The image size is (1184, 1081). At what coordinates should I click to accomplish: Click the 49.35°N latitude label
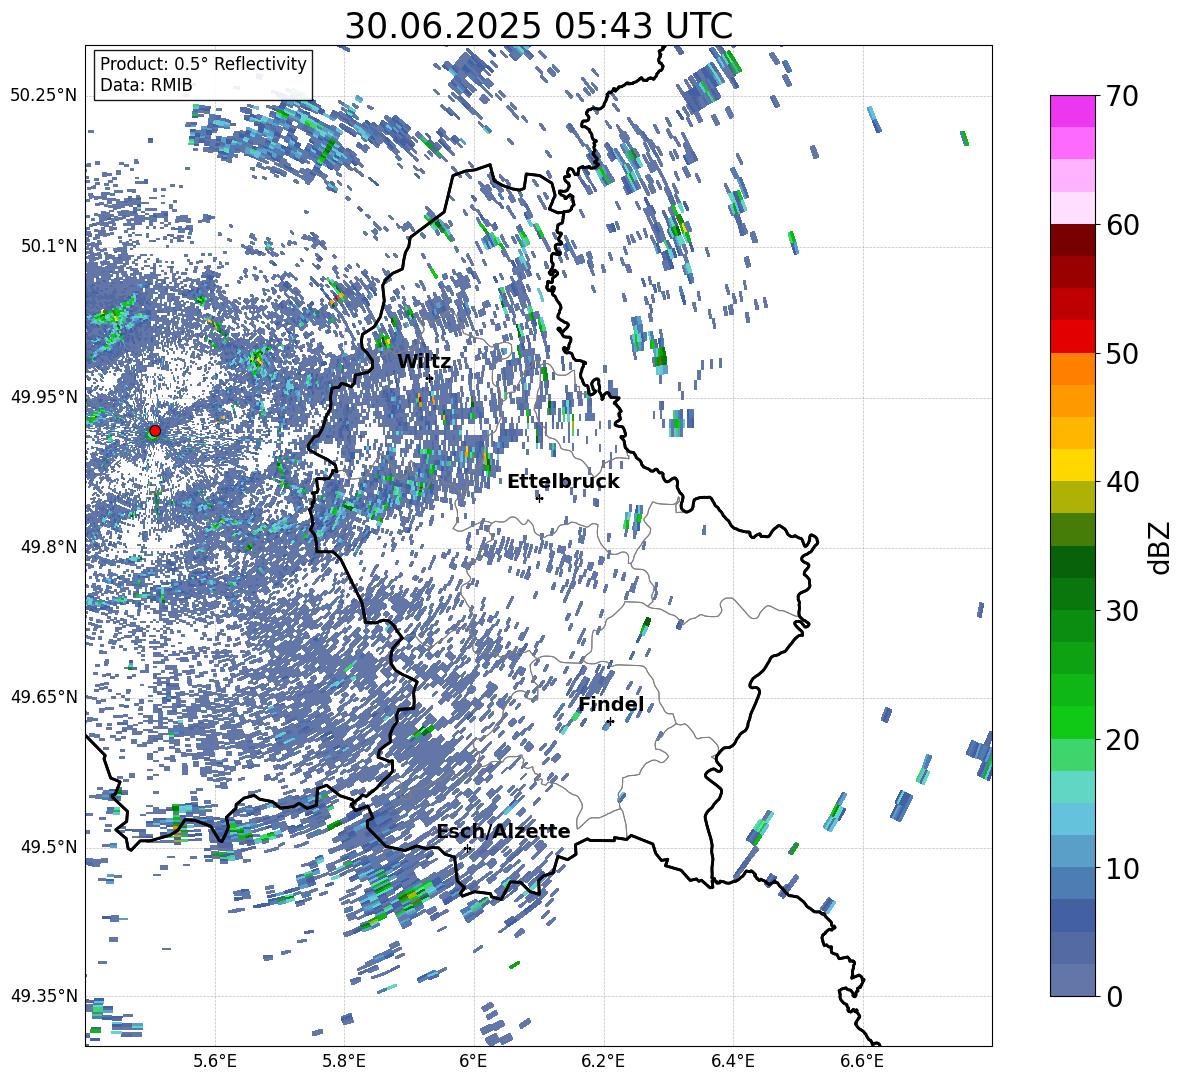[44, 996]
